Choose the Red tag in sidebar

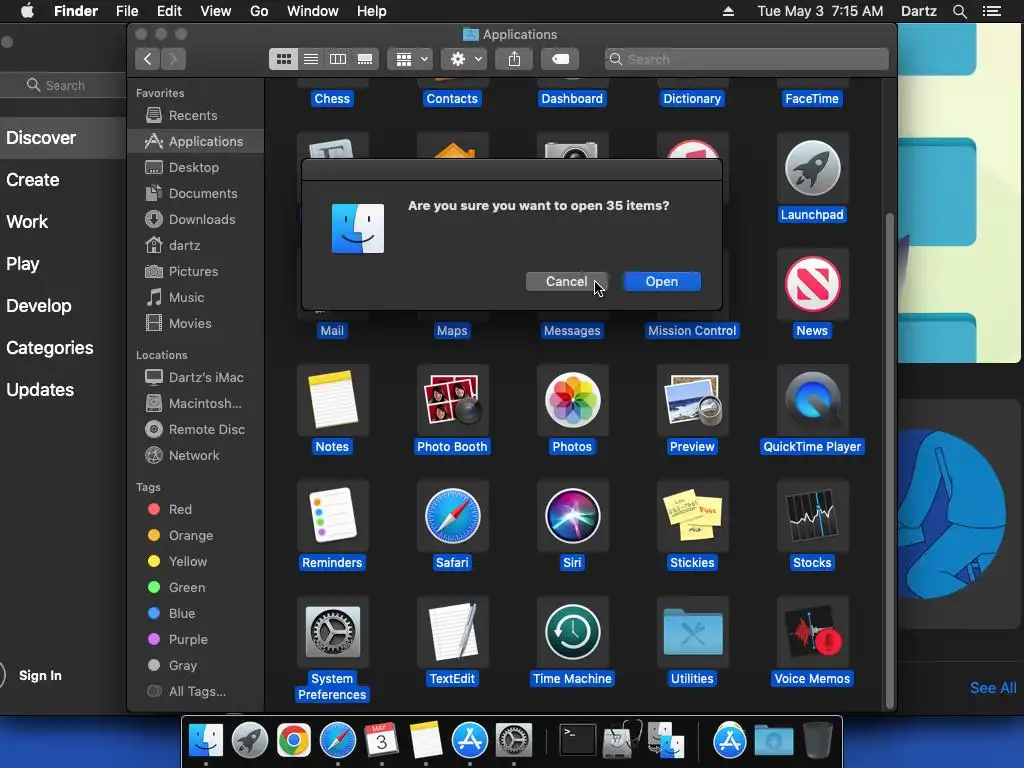[196, 509]
